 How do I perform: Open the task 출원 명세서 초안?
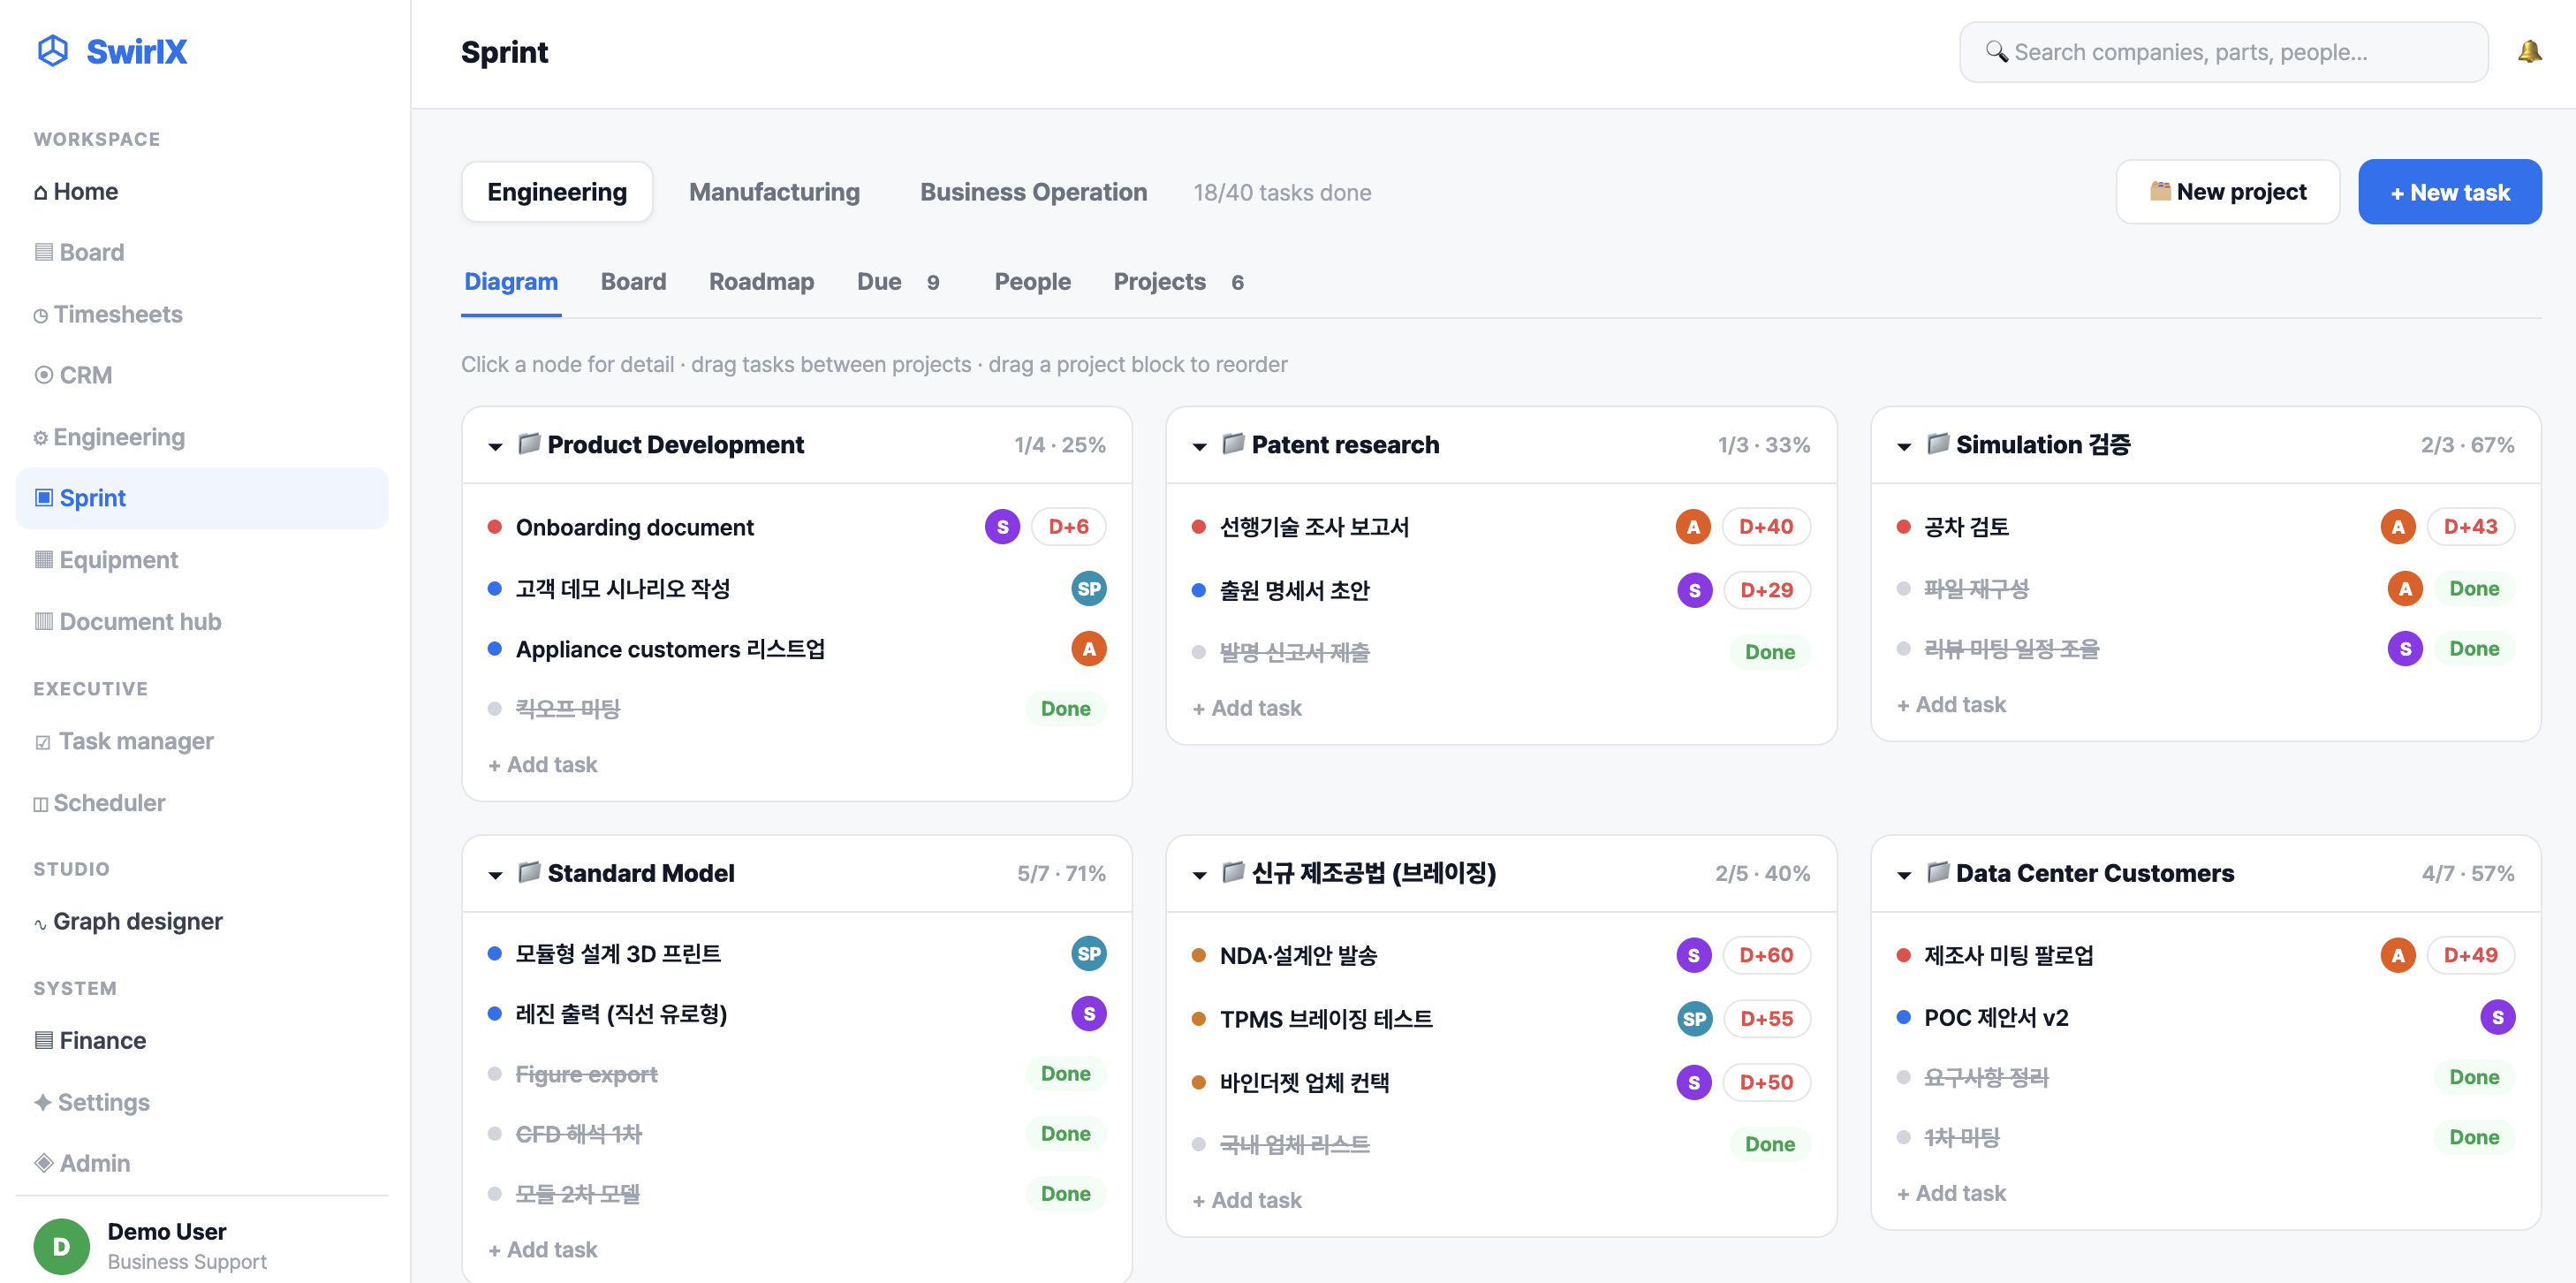(1294, 590)
